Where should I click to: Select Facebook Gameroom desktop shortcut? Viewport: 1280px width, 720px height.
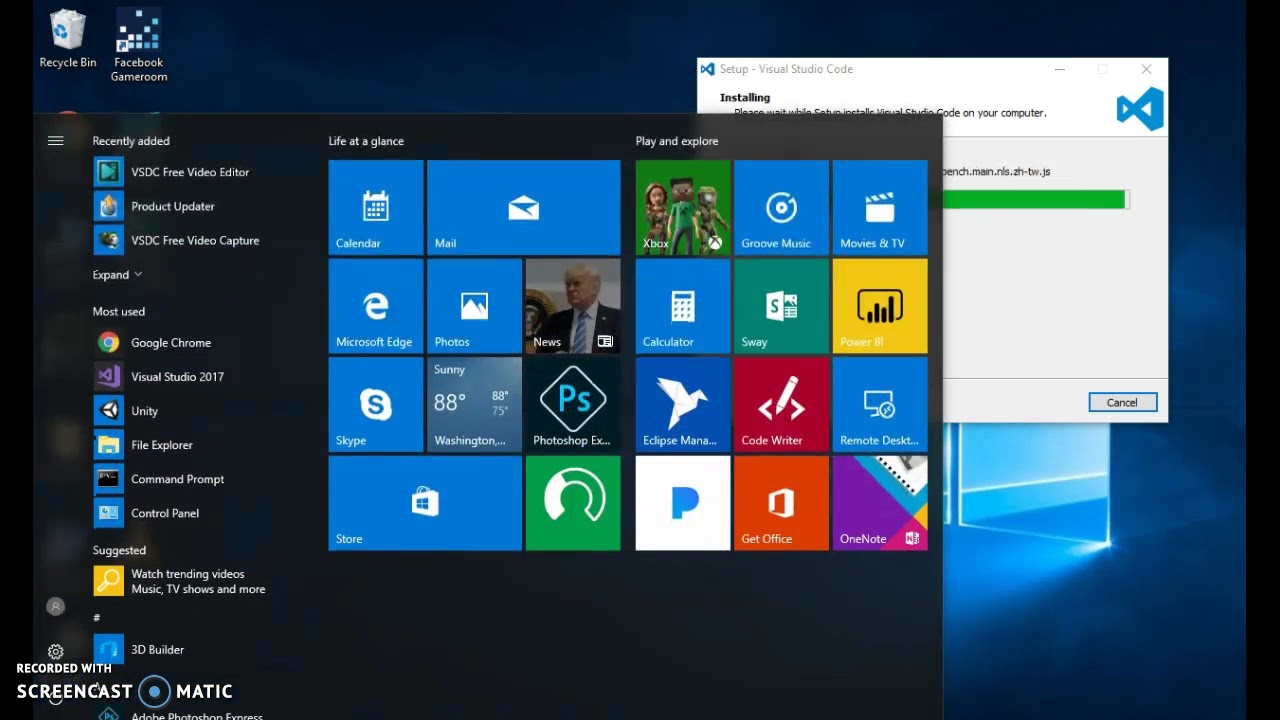(139, 46)
